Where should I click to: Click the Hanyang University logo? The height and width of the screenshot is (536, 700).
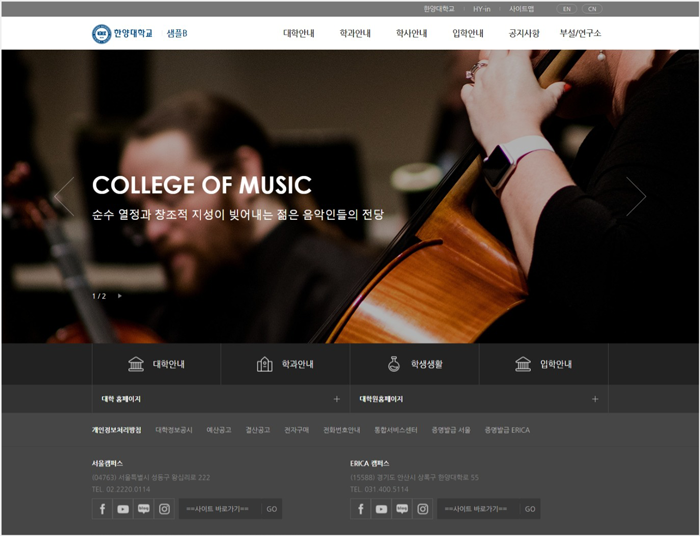pos(123,34)
